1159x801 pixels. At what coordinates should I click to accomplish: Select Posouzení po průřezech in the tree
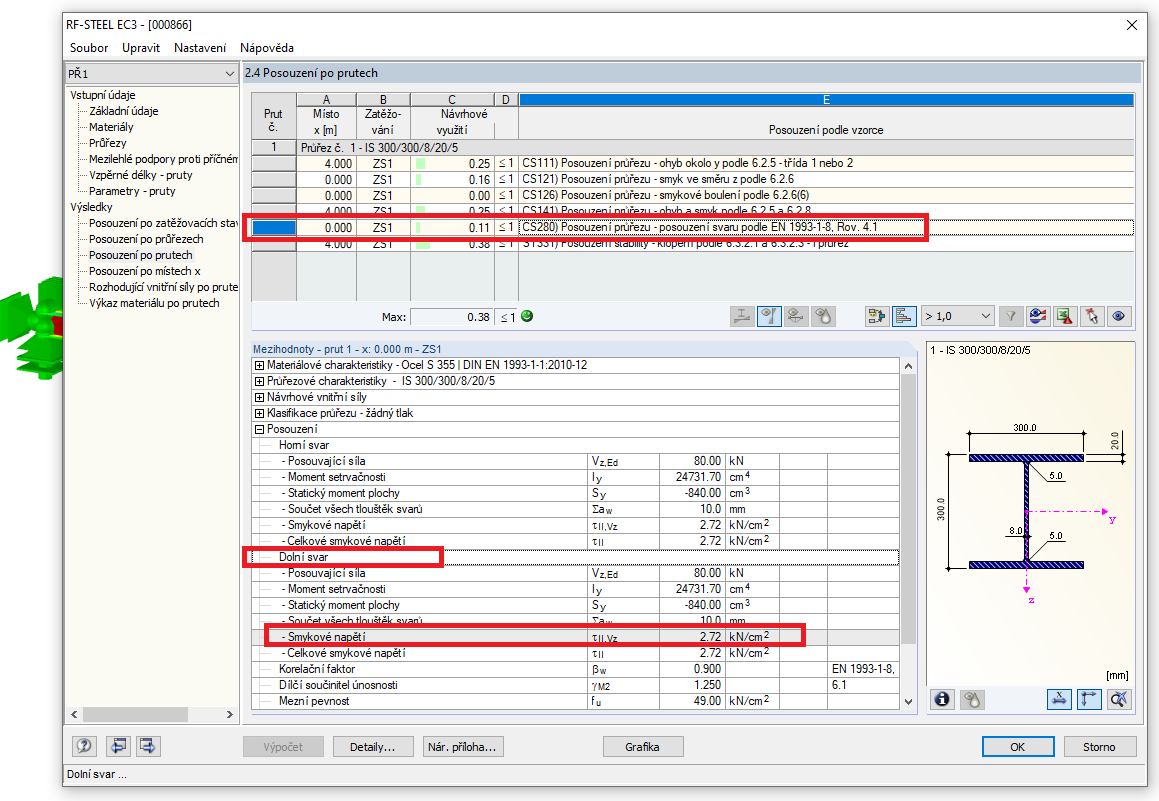click(146, 239)
